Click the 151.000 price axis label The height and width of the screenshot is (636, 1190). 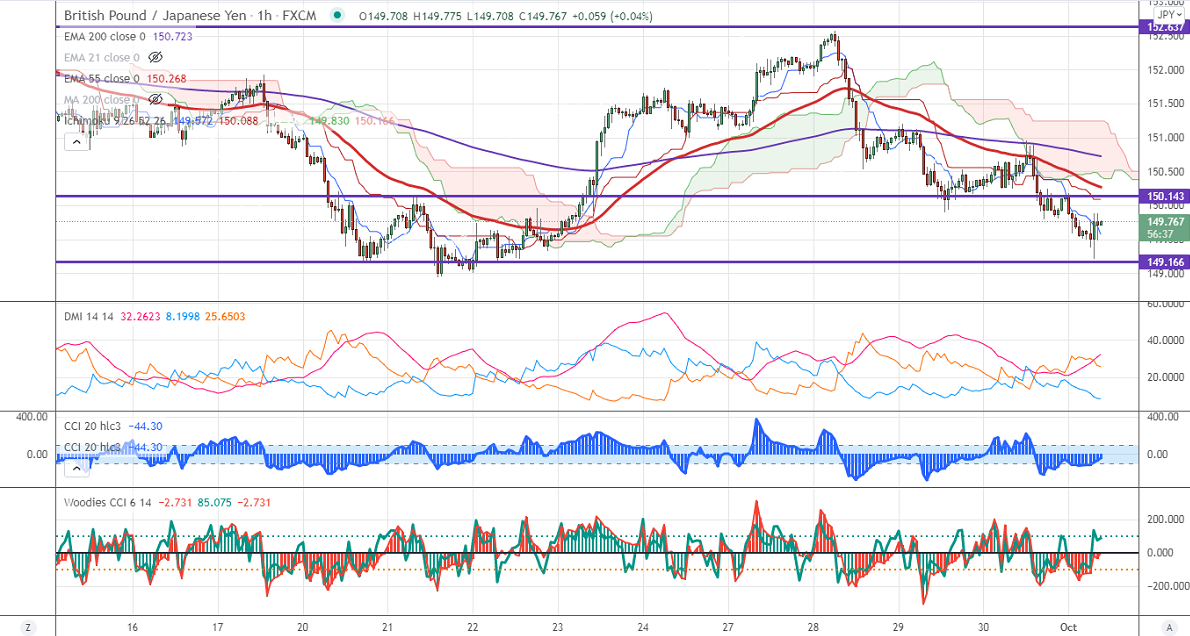(x=1166, y=137)
